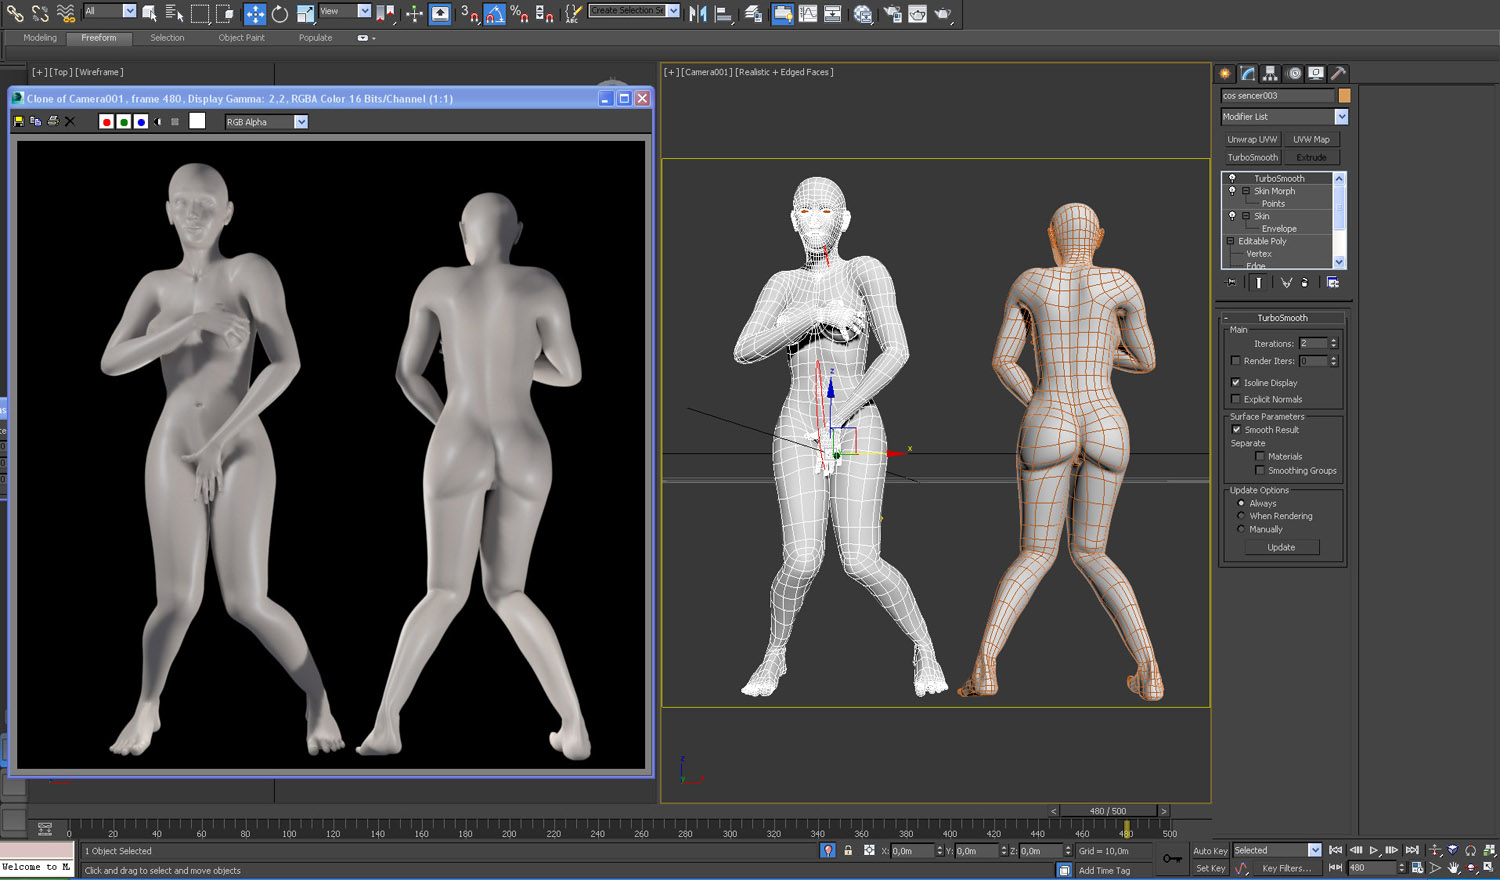Select the Move transform tool
Screen dimensions: 1500x880
tap(255, 13)
